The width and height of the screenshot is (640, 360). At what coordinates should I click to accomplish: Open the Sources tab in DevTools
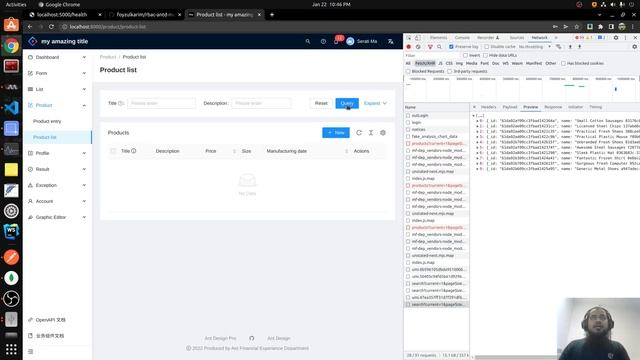(x=517, y=38)
